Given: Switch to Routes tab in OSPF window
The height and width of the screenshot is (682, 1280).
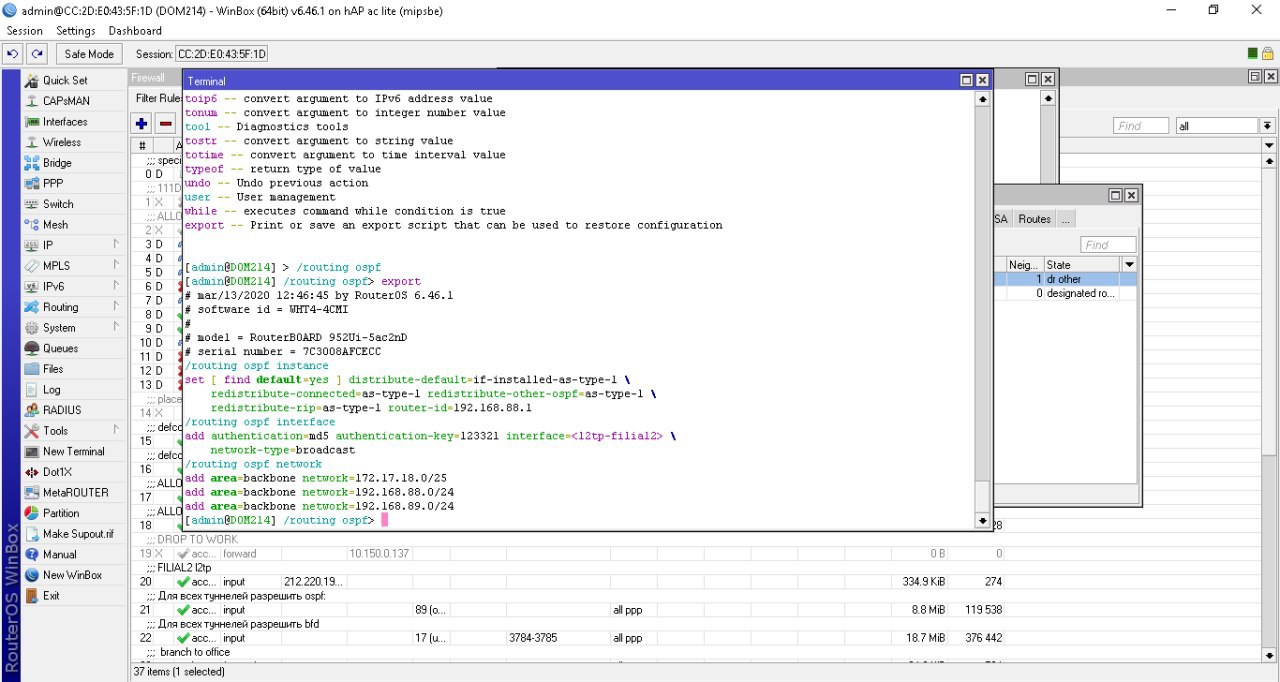Looking at the screenshot, I should coord(1035,219).
